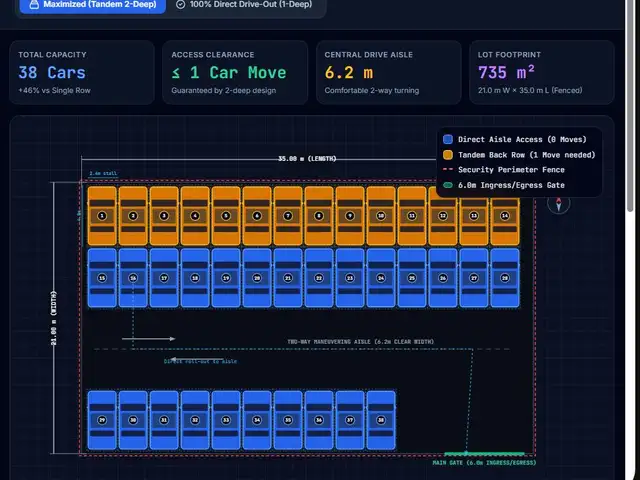Screen dimensions: 640x480
Task: Click 'Guaranteed by 2-deep design' text
Action: 224,91
